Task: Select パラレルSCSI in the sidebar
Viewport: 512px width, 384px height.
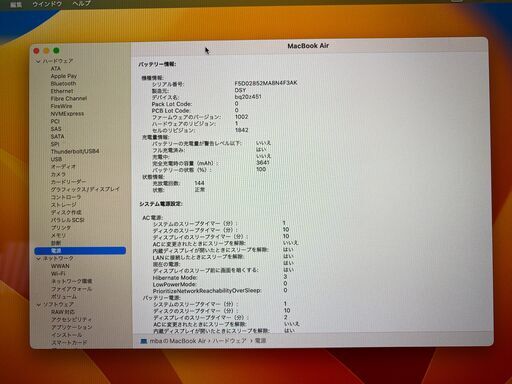Action: (x=68, y=220)
